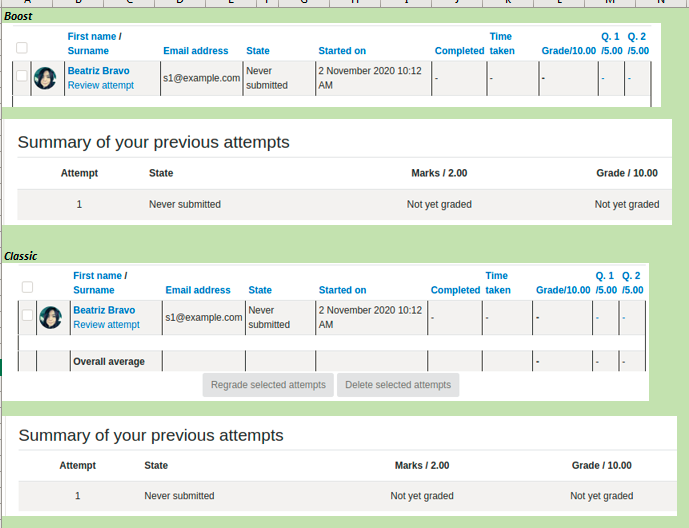
Task: Sort by Completed in the Boost table
Action: coord(460,51)
